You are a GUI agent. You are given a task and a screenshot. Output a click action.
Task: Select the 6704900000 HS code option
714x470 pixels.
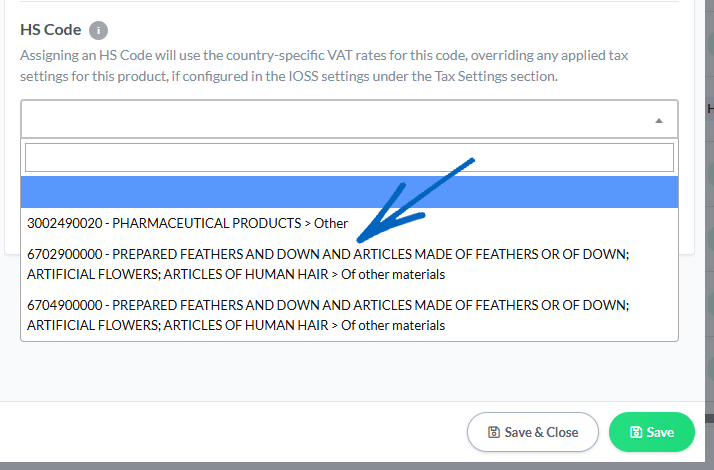[349, 315]
